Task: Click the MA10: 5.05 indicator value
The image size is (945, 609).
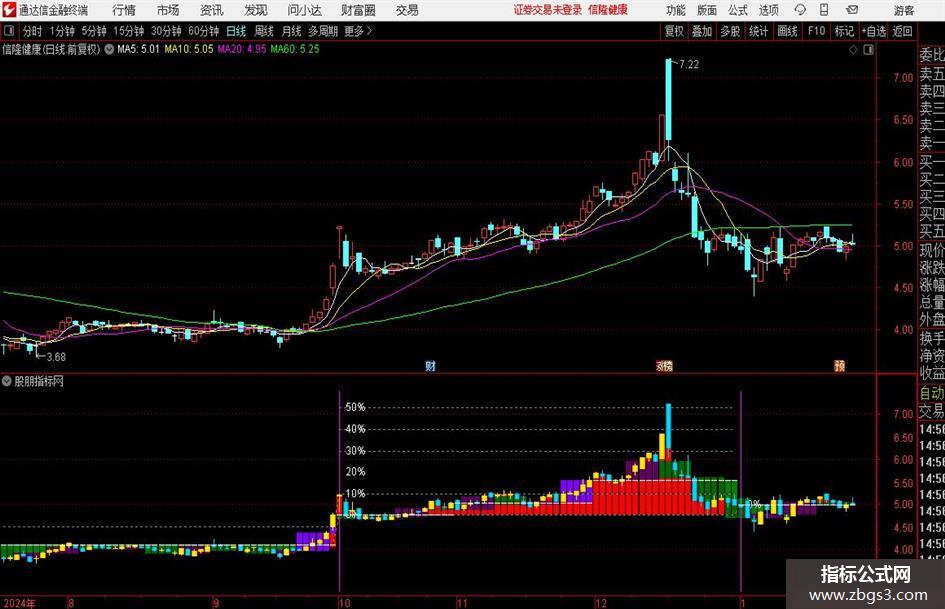Action: (x=189, y=49)
